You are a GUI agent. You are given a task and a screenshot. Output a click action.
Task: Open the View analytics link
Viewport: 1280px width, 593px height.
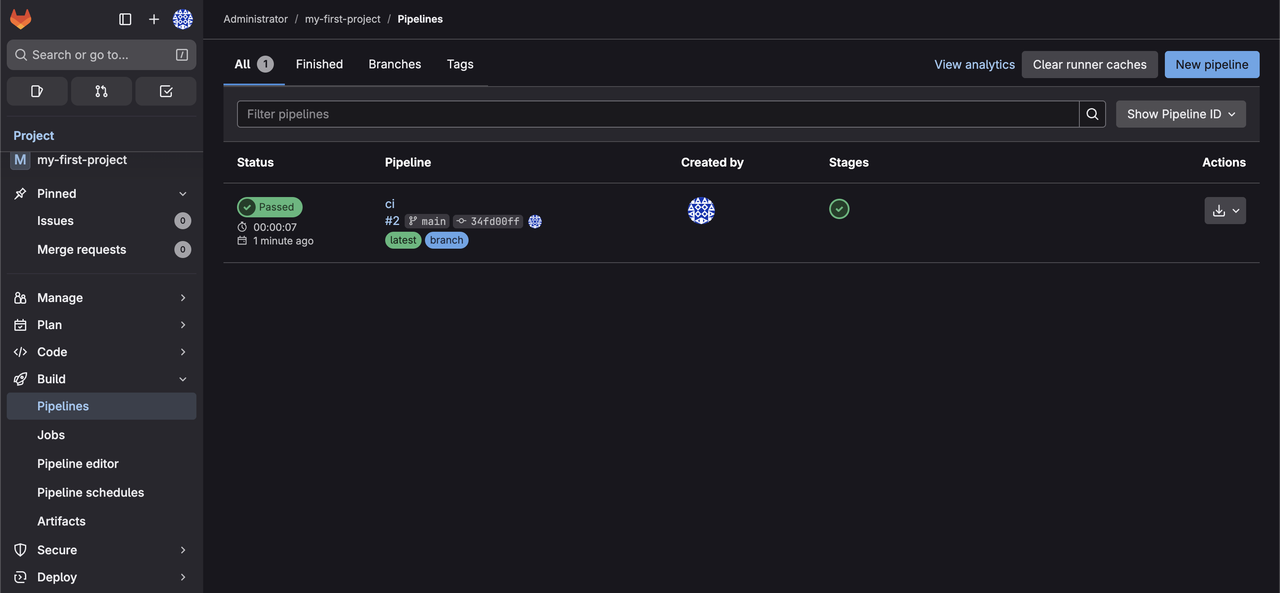(x=974, y=64)
